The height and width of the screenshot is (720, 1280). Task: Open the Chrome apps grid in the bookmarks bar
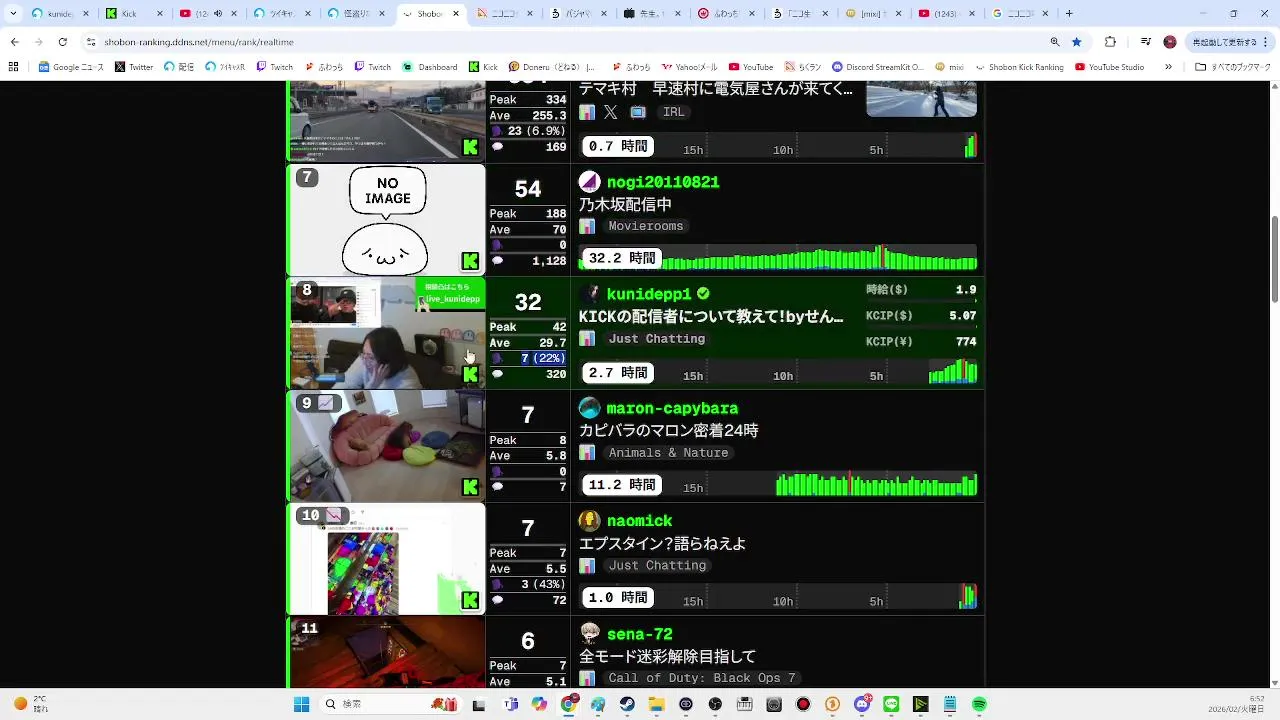click(13, 67)
